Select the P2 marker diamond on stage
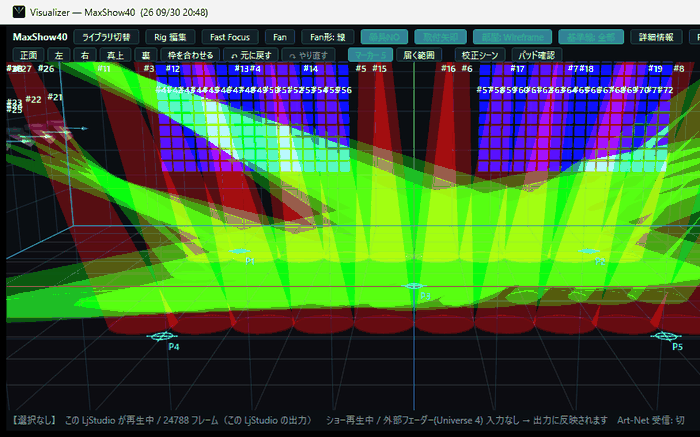The image size is (700, 437). point(589,251)
